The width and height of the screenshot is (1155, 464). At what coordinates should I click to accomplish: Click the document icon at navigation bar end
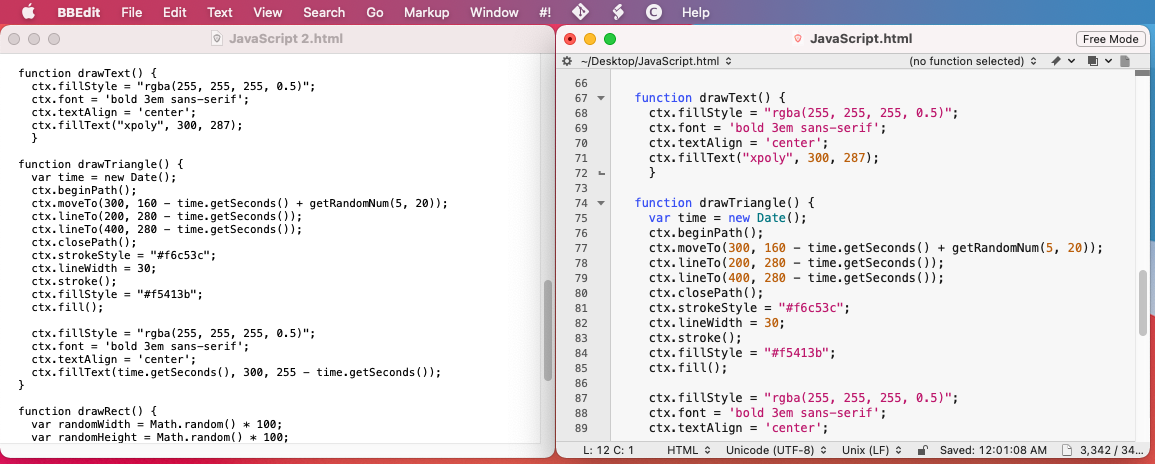coord(1125,61)
